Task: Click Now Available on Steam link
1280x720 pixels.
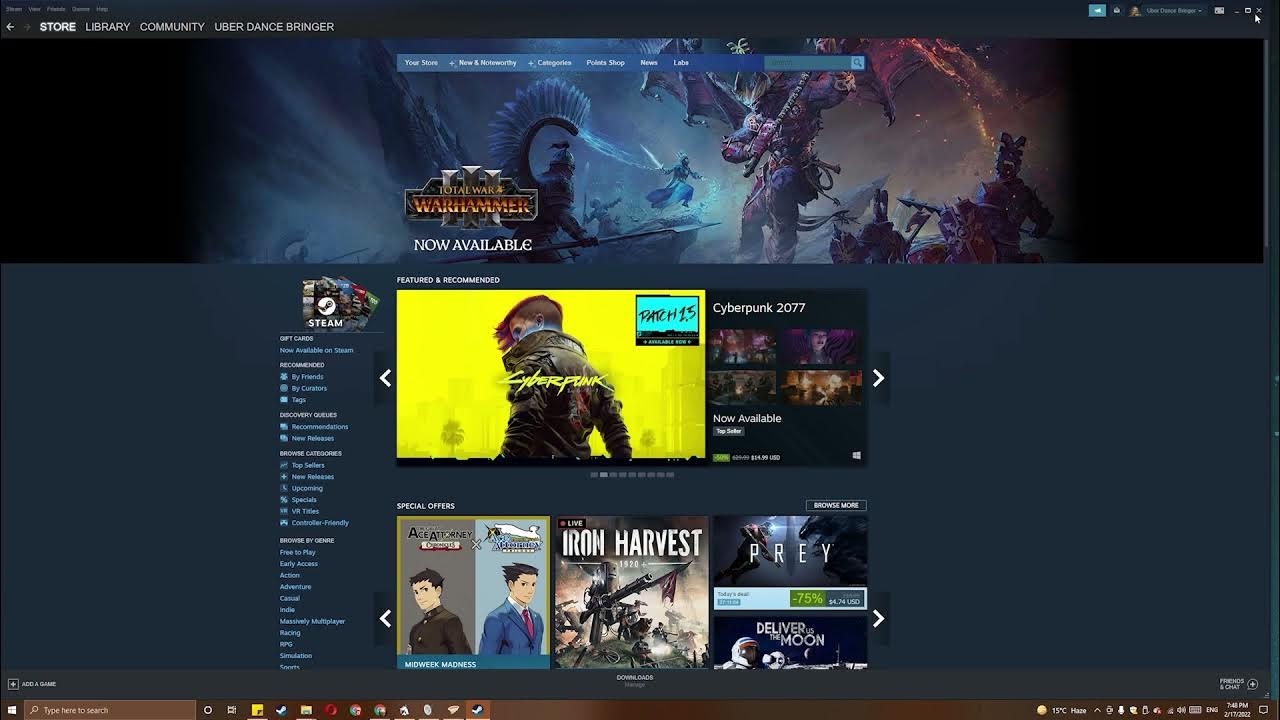Action: pos(316,350)
